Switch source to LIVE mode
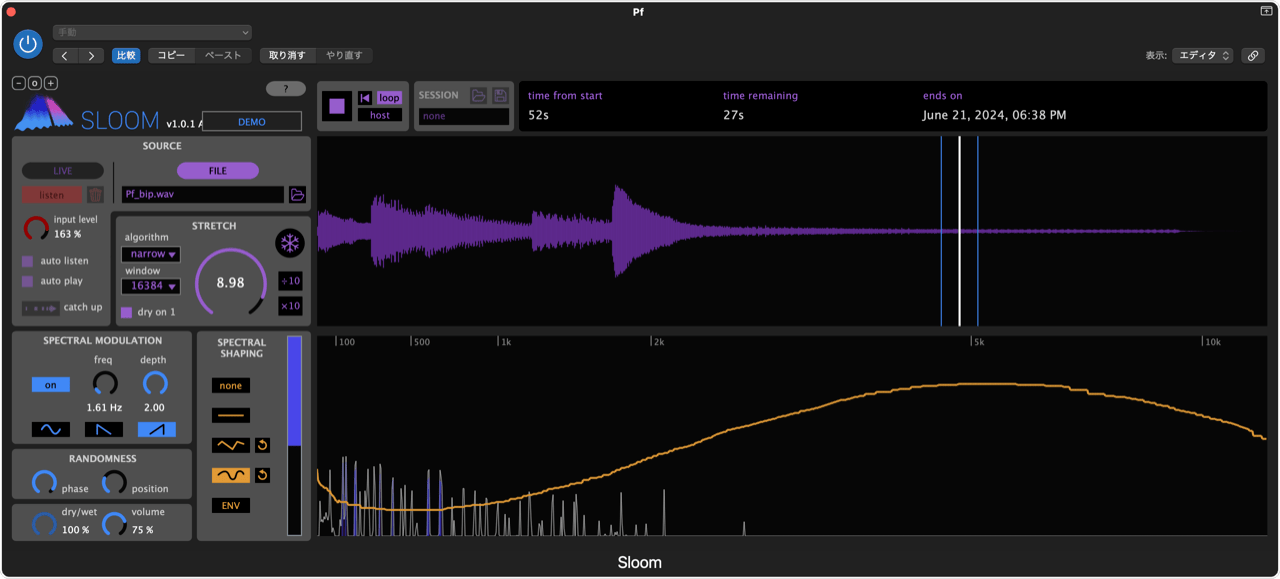Viewport: 1280px width, 579px height. [63, 171]
